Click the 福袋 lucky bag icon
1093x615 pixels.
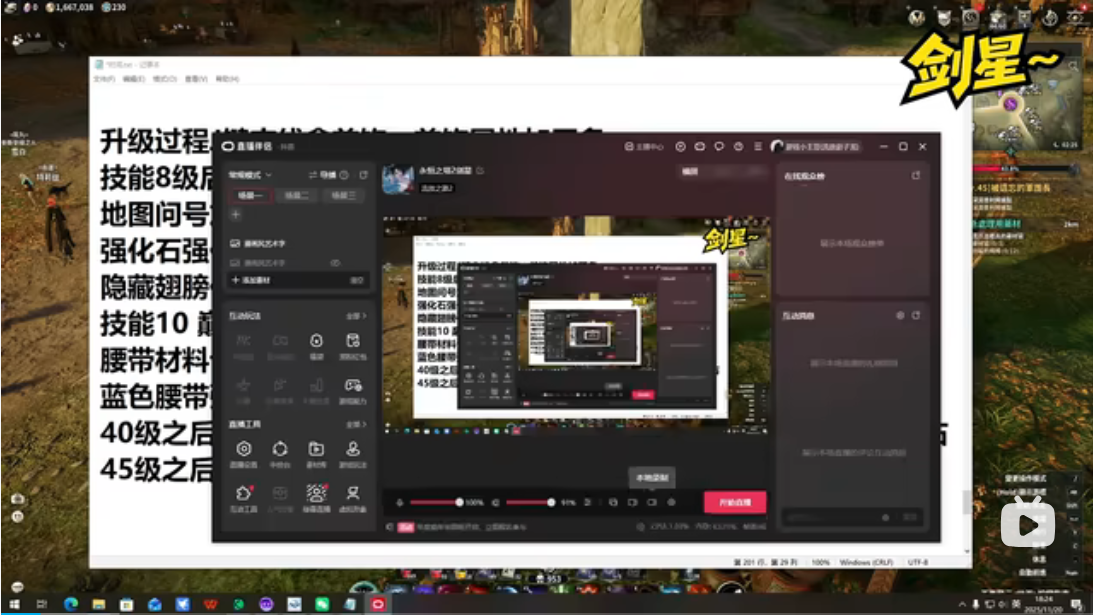coord(316,343)
